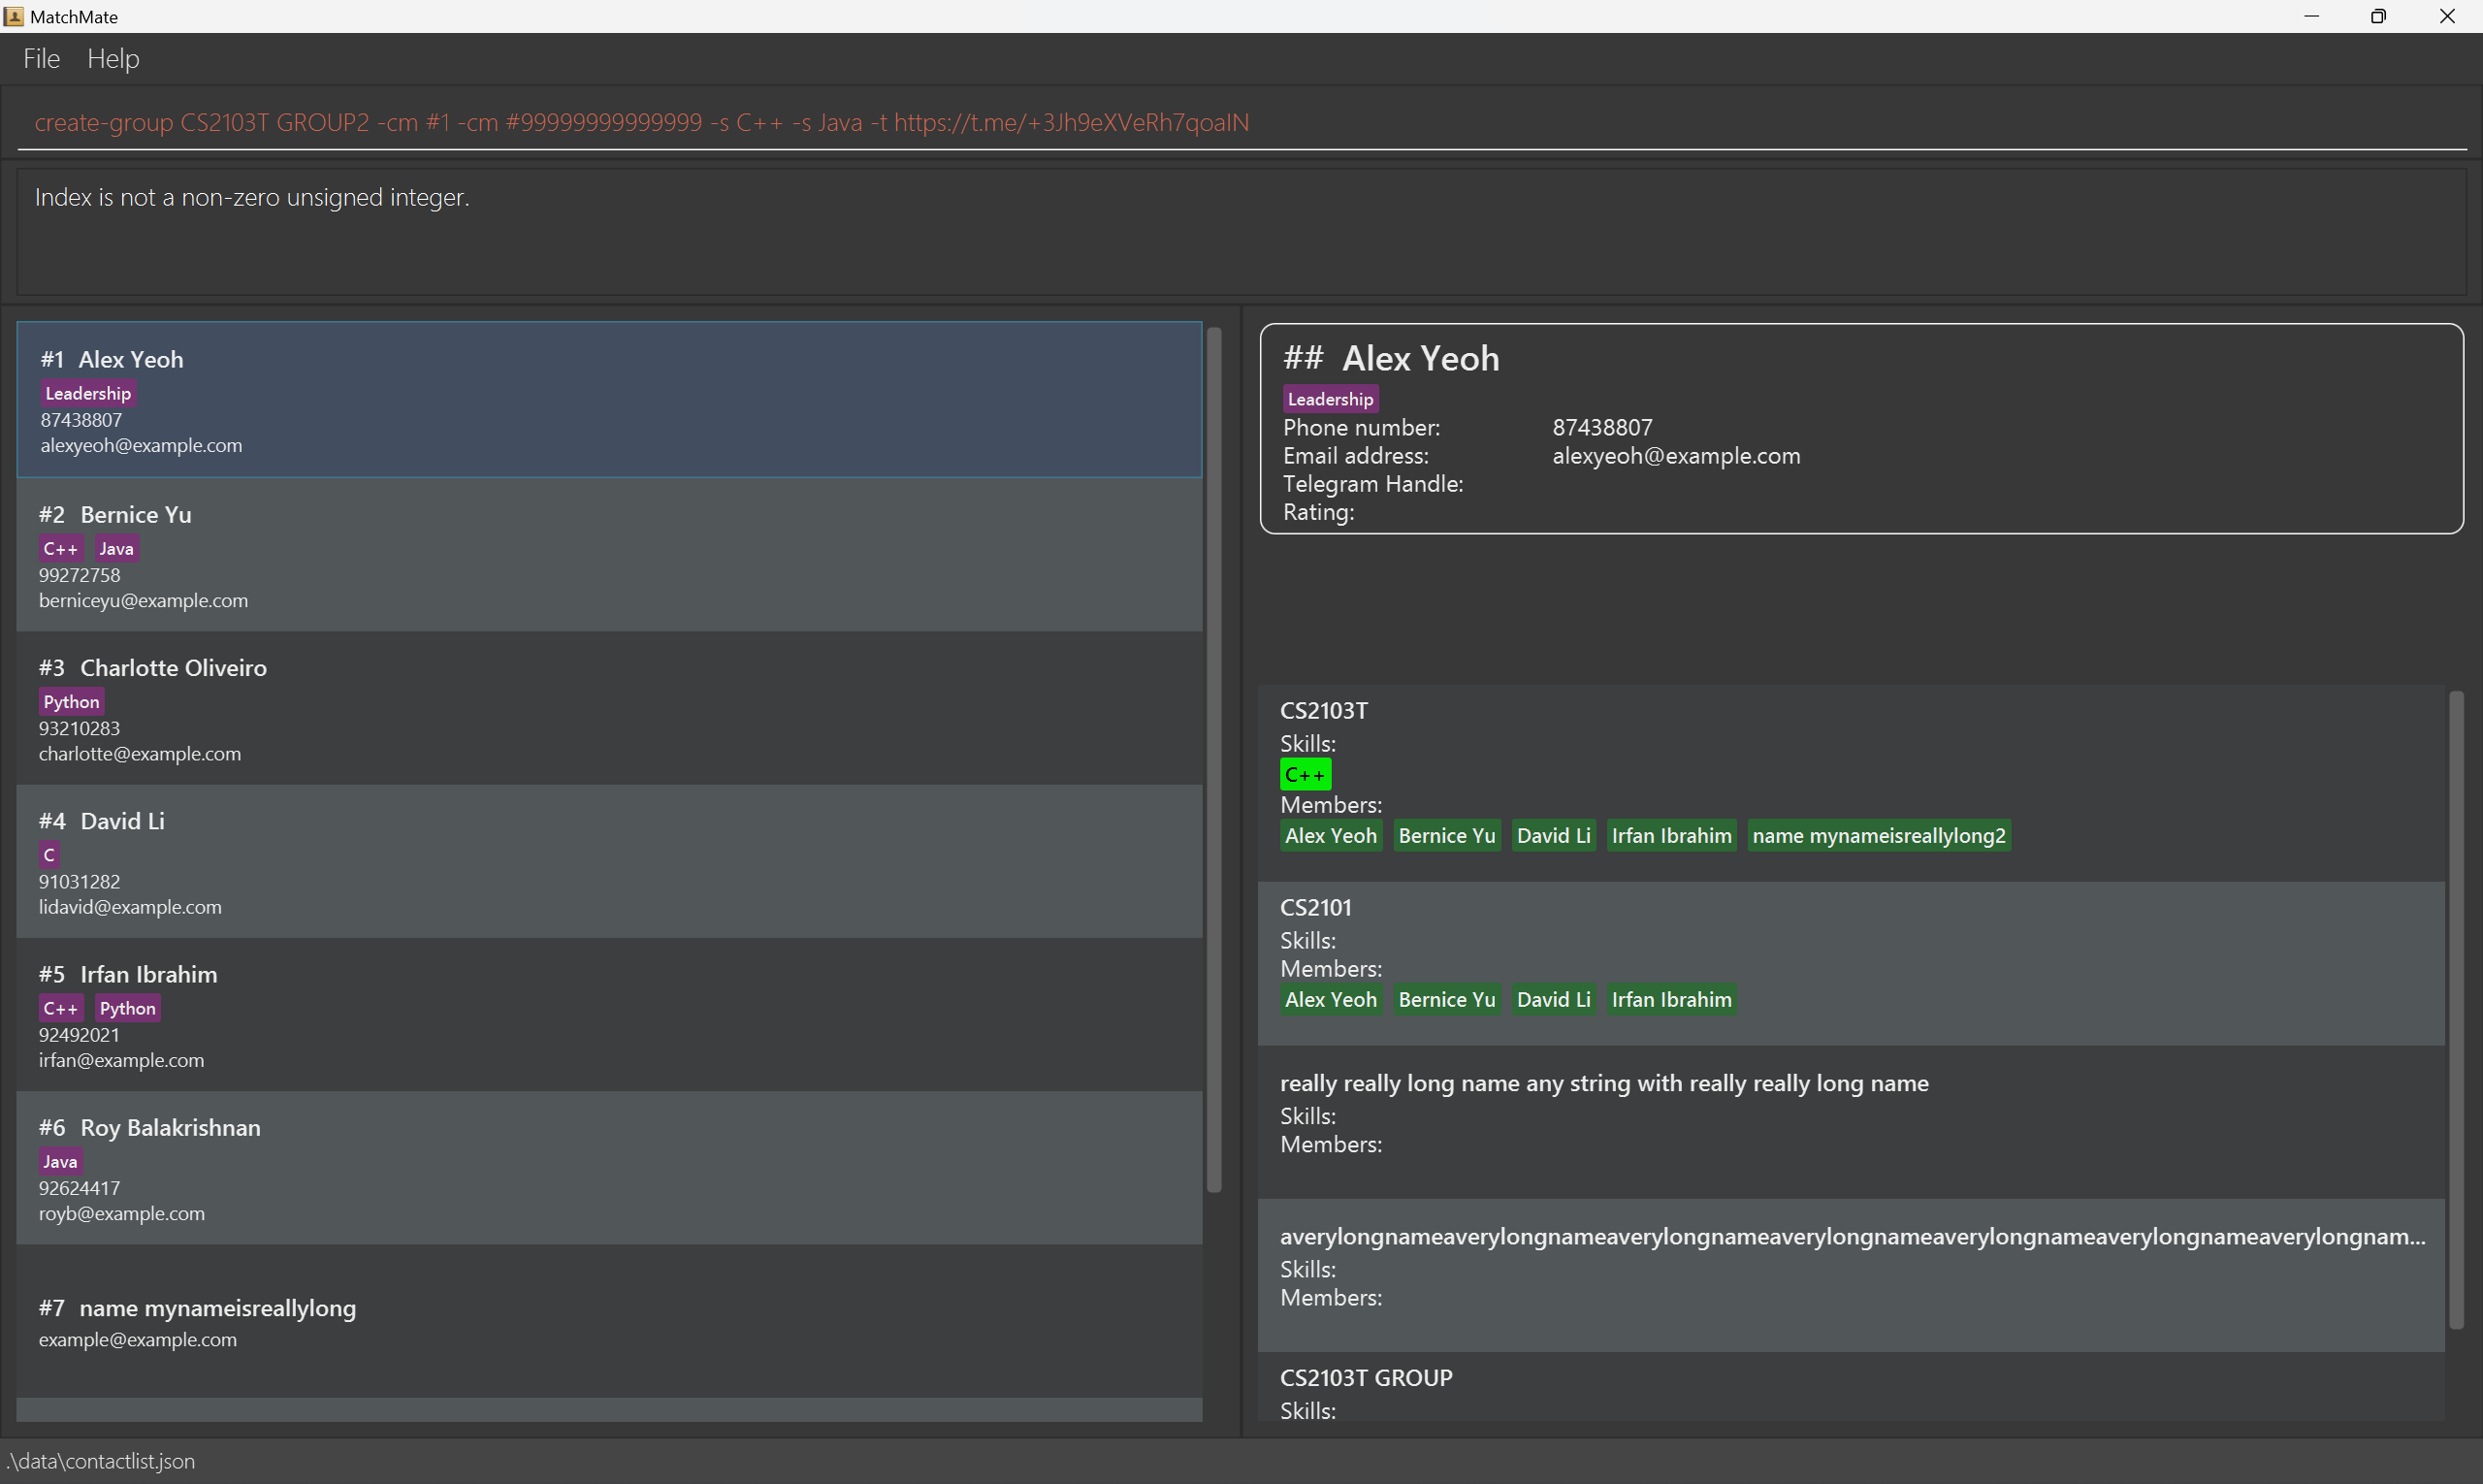
Task: Click Irfan Ibrahim member tag in CS2101 group
Action: 1670,1000
